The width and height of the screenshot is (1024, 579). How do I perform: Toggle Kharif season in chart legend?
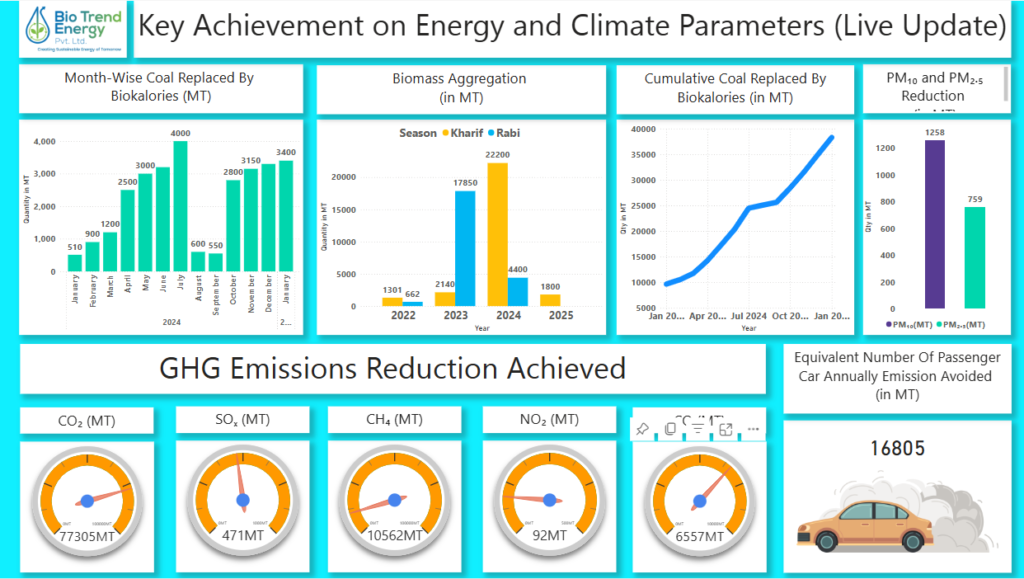pos(465,133)
